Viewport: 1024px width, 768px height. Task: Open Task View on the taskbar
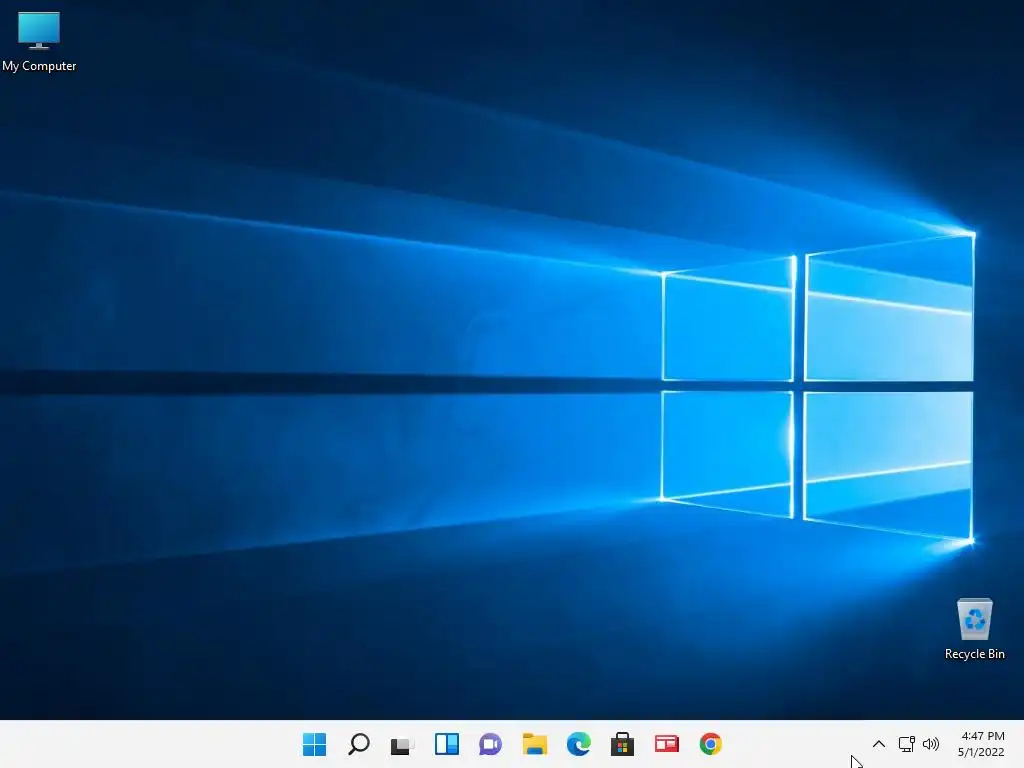click(402, 745)
